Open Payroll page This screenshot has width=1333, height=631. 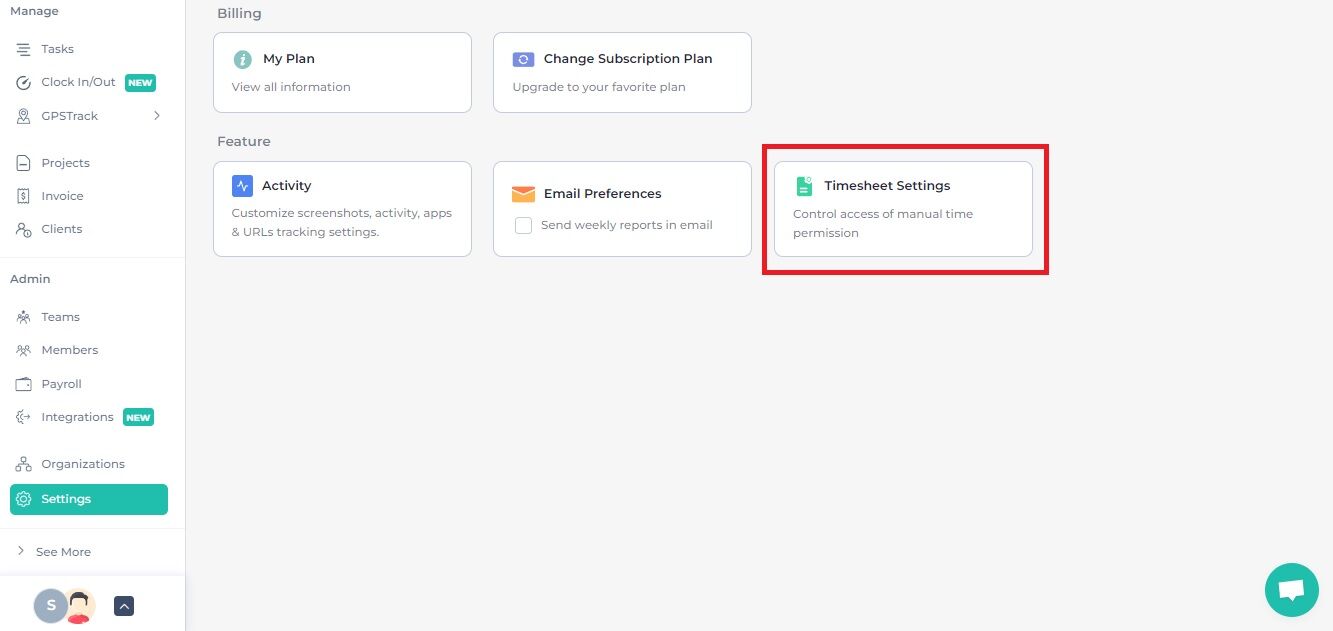[61, 384]
